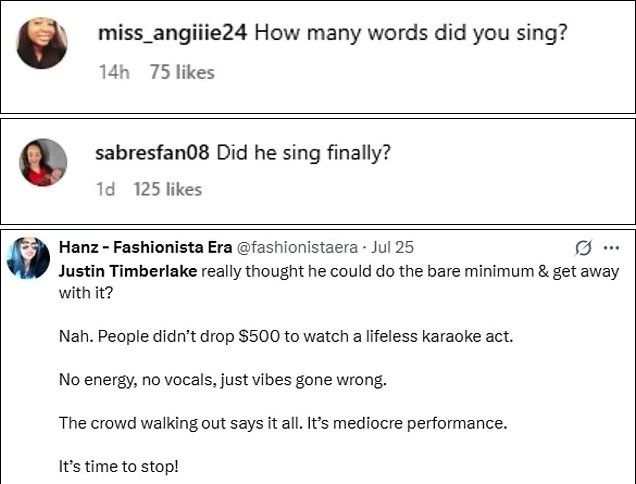View the 75 likes on the first comment
636x484 pixels.
181,72
